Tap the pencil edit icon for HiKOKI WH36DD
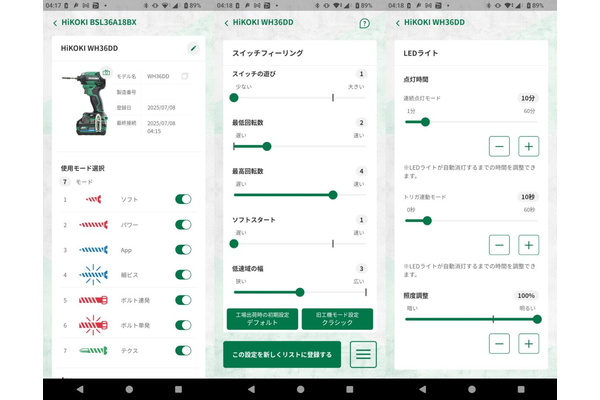The image size is (600, 400). pyautogui.click(x=193, y=48)
